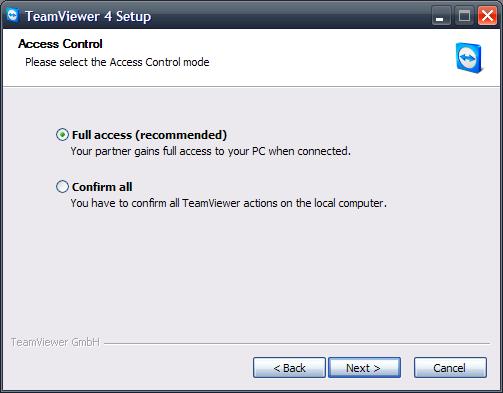Click the "Access Control" heading
The image size is (503, 393).
point(60,44)
